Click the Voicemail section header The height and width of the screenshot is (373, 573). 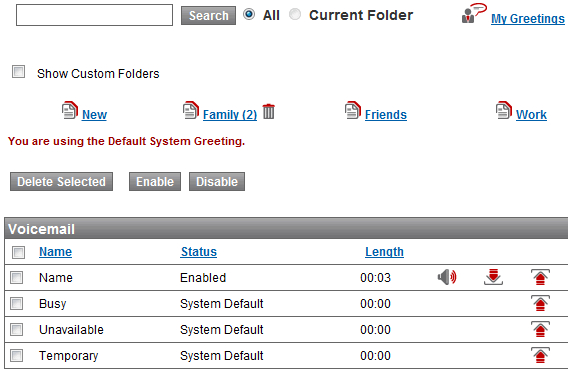click(x=286, y=229)
